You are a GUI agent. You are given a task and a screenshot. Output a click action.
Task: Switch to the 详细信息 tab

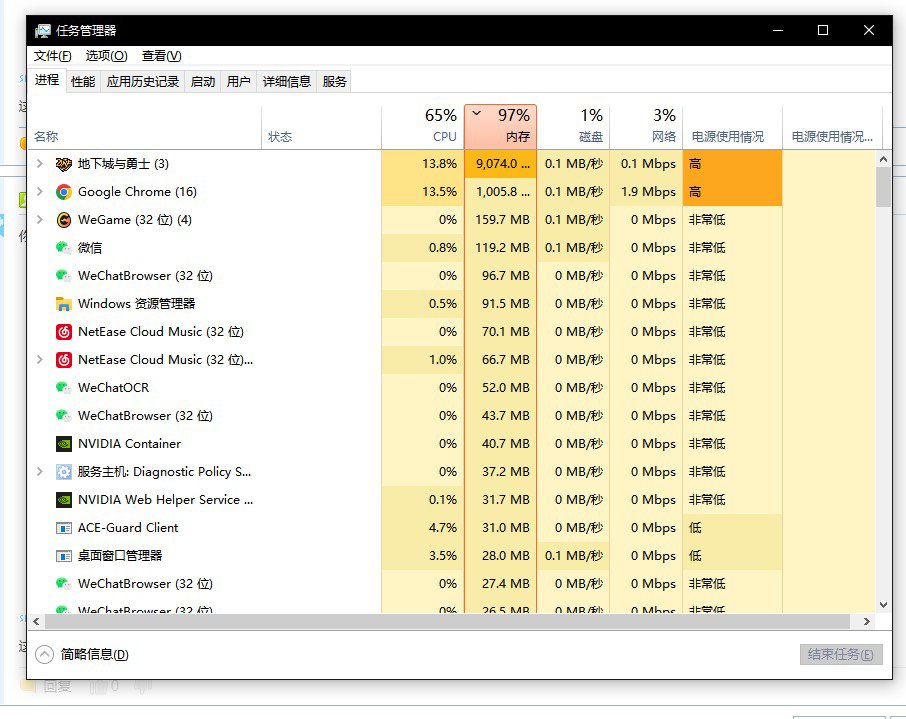pos(287,82)
